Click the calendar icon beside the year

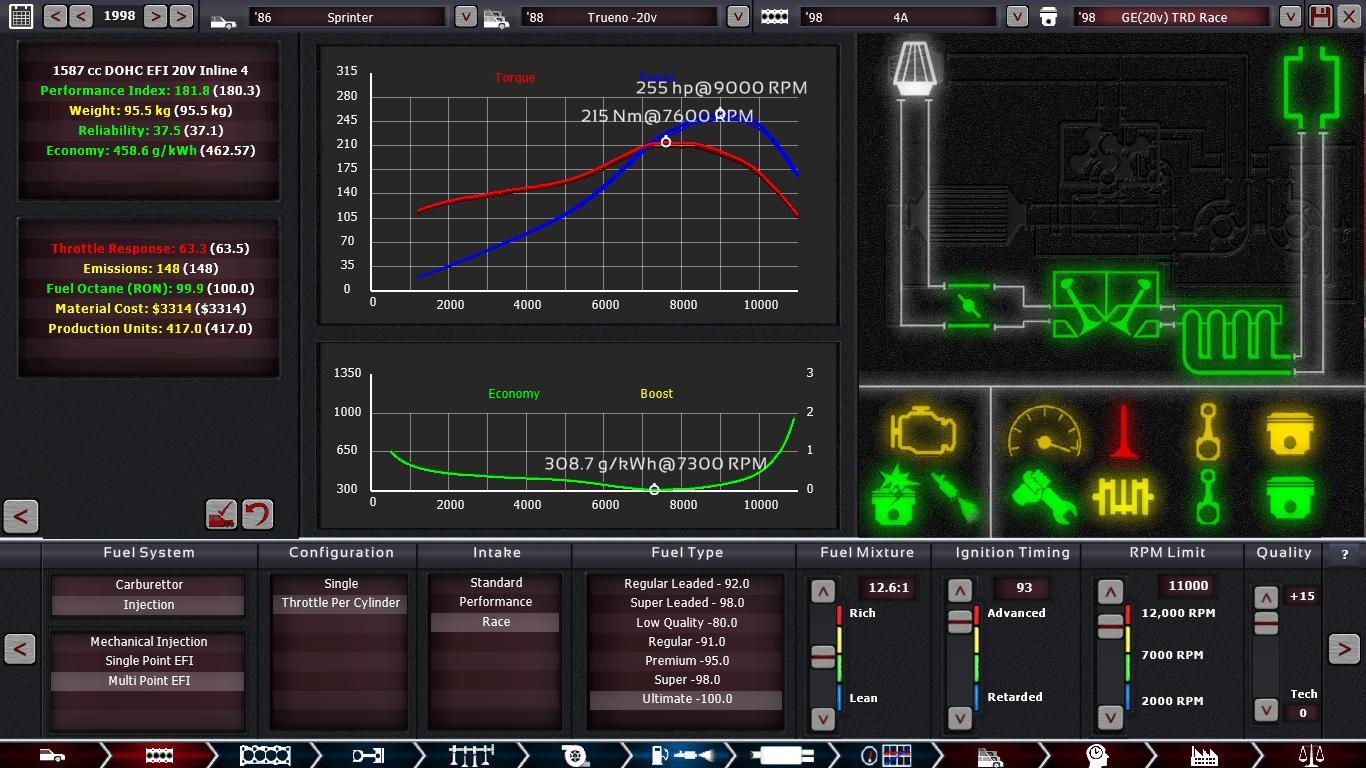(x=20, y=16)
